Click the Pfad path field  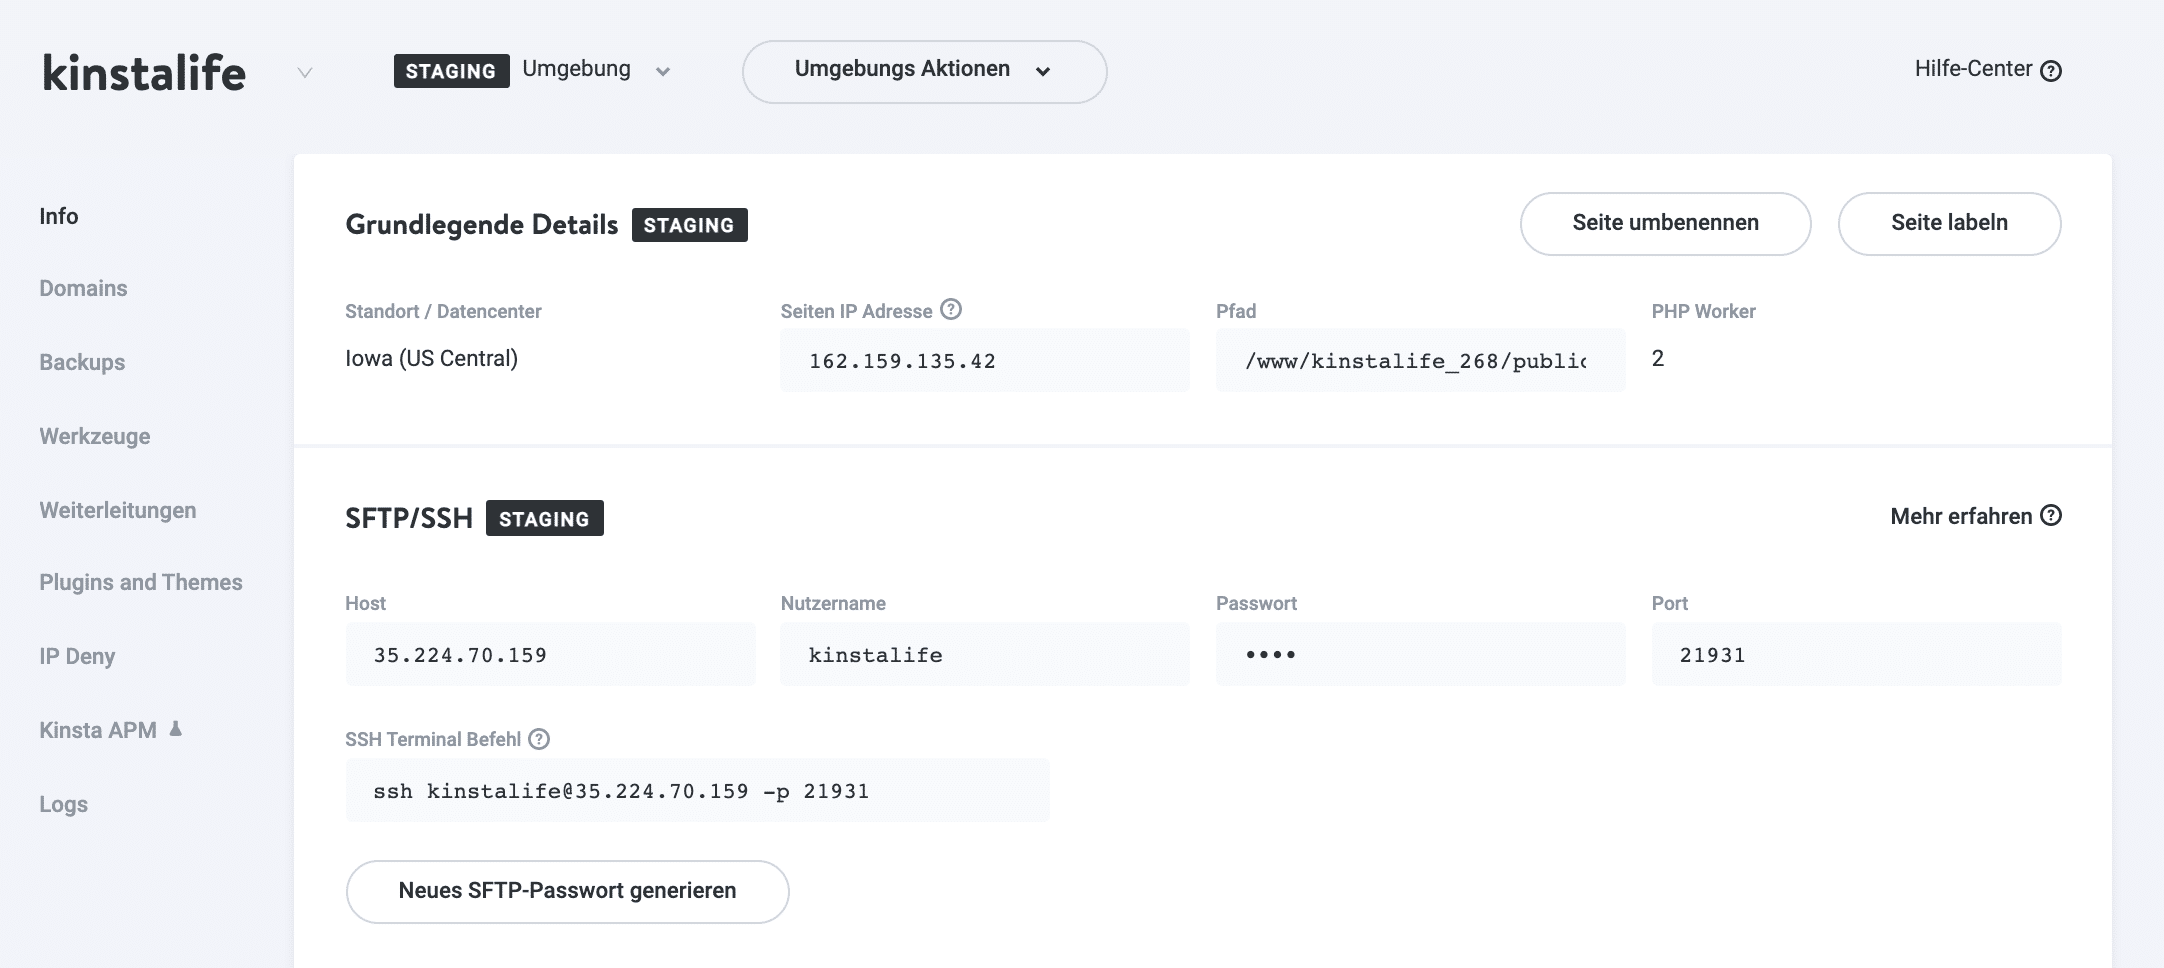point(1419,360)
